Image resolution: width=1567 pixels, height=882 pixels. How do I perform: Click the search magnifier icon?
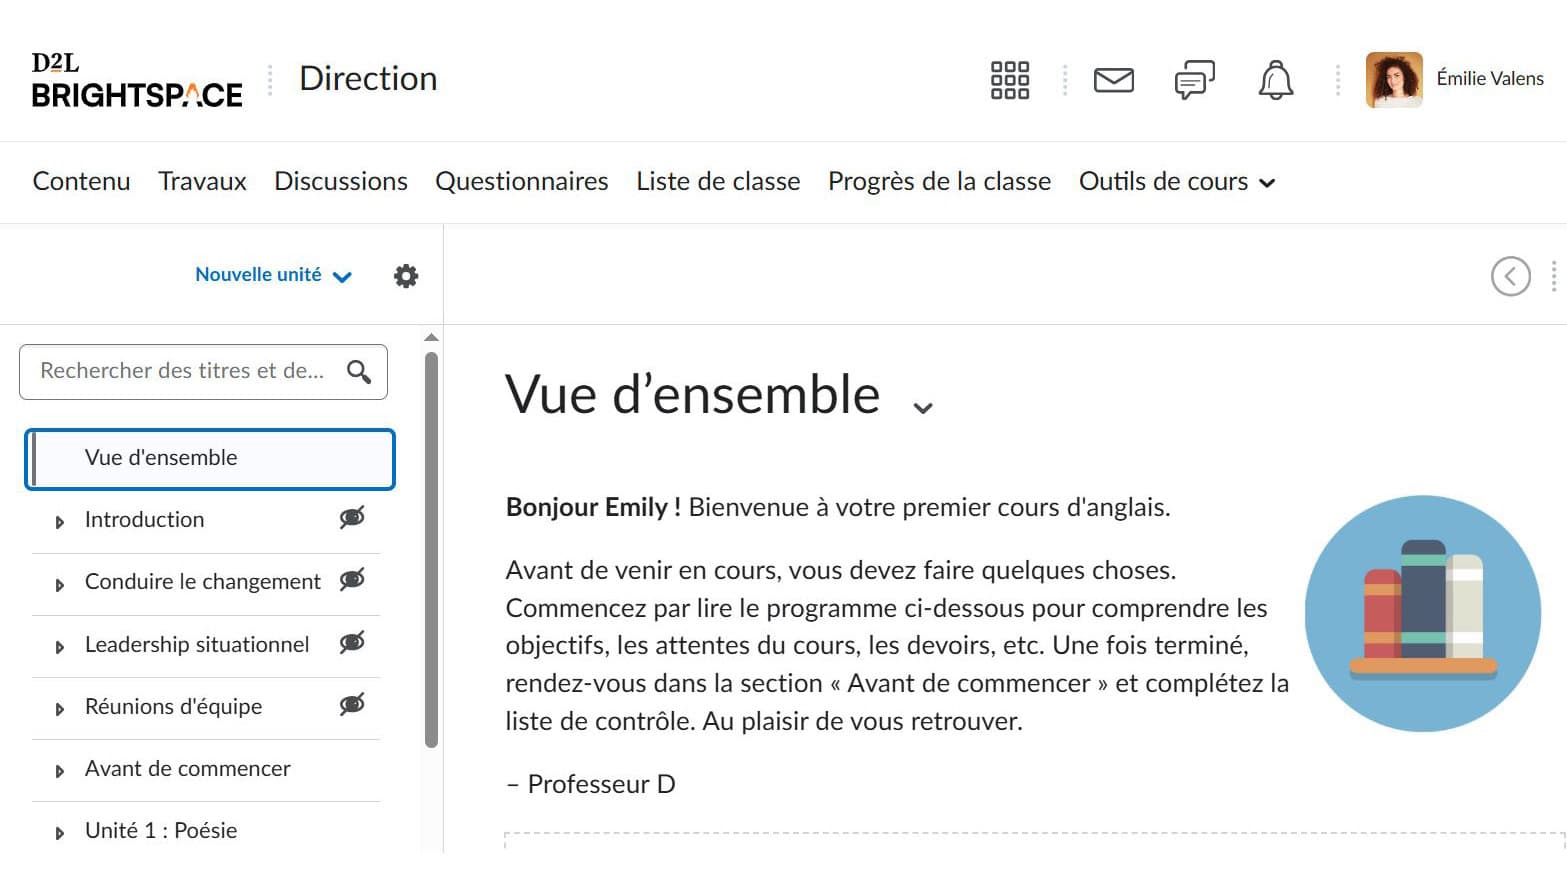359,372
